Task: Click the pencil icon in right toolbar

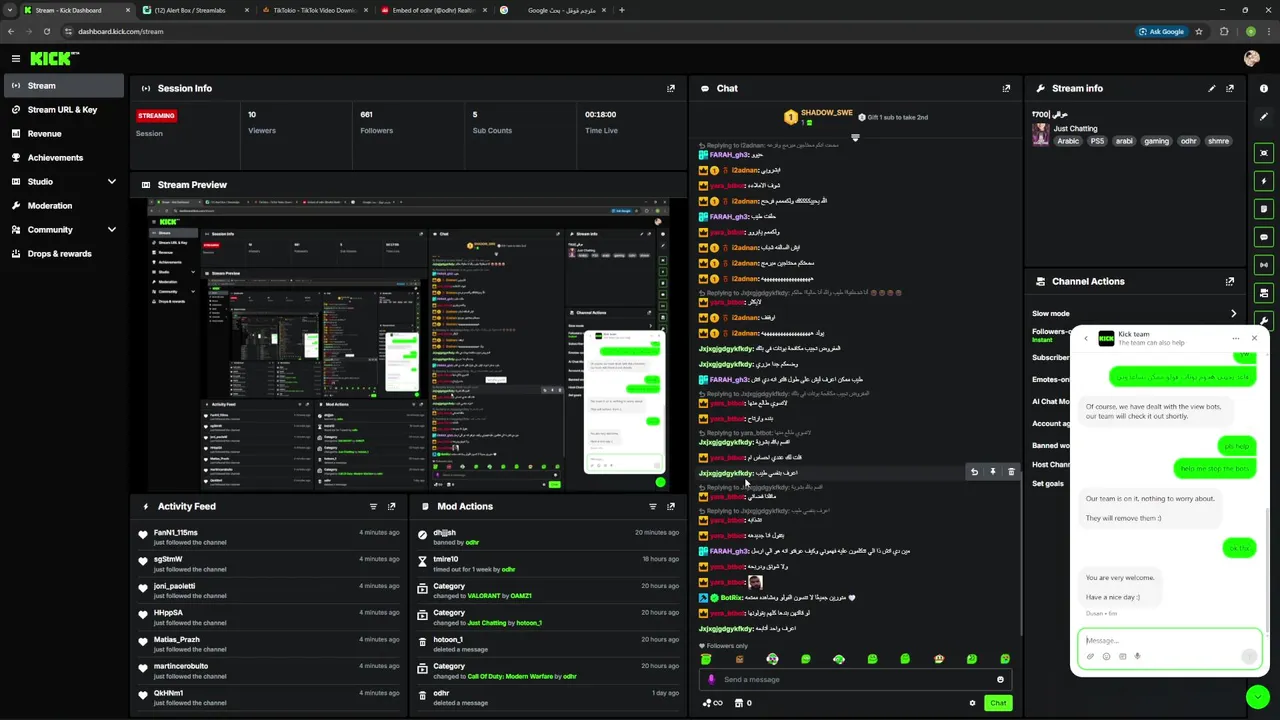Action: 1264,117
